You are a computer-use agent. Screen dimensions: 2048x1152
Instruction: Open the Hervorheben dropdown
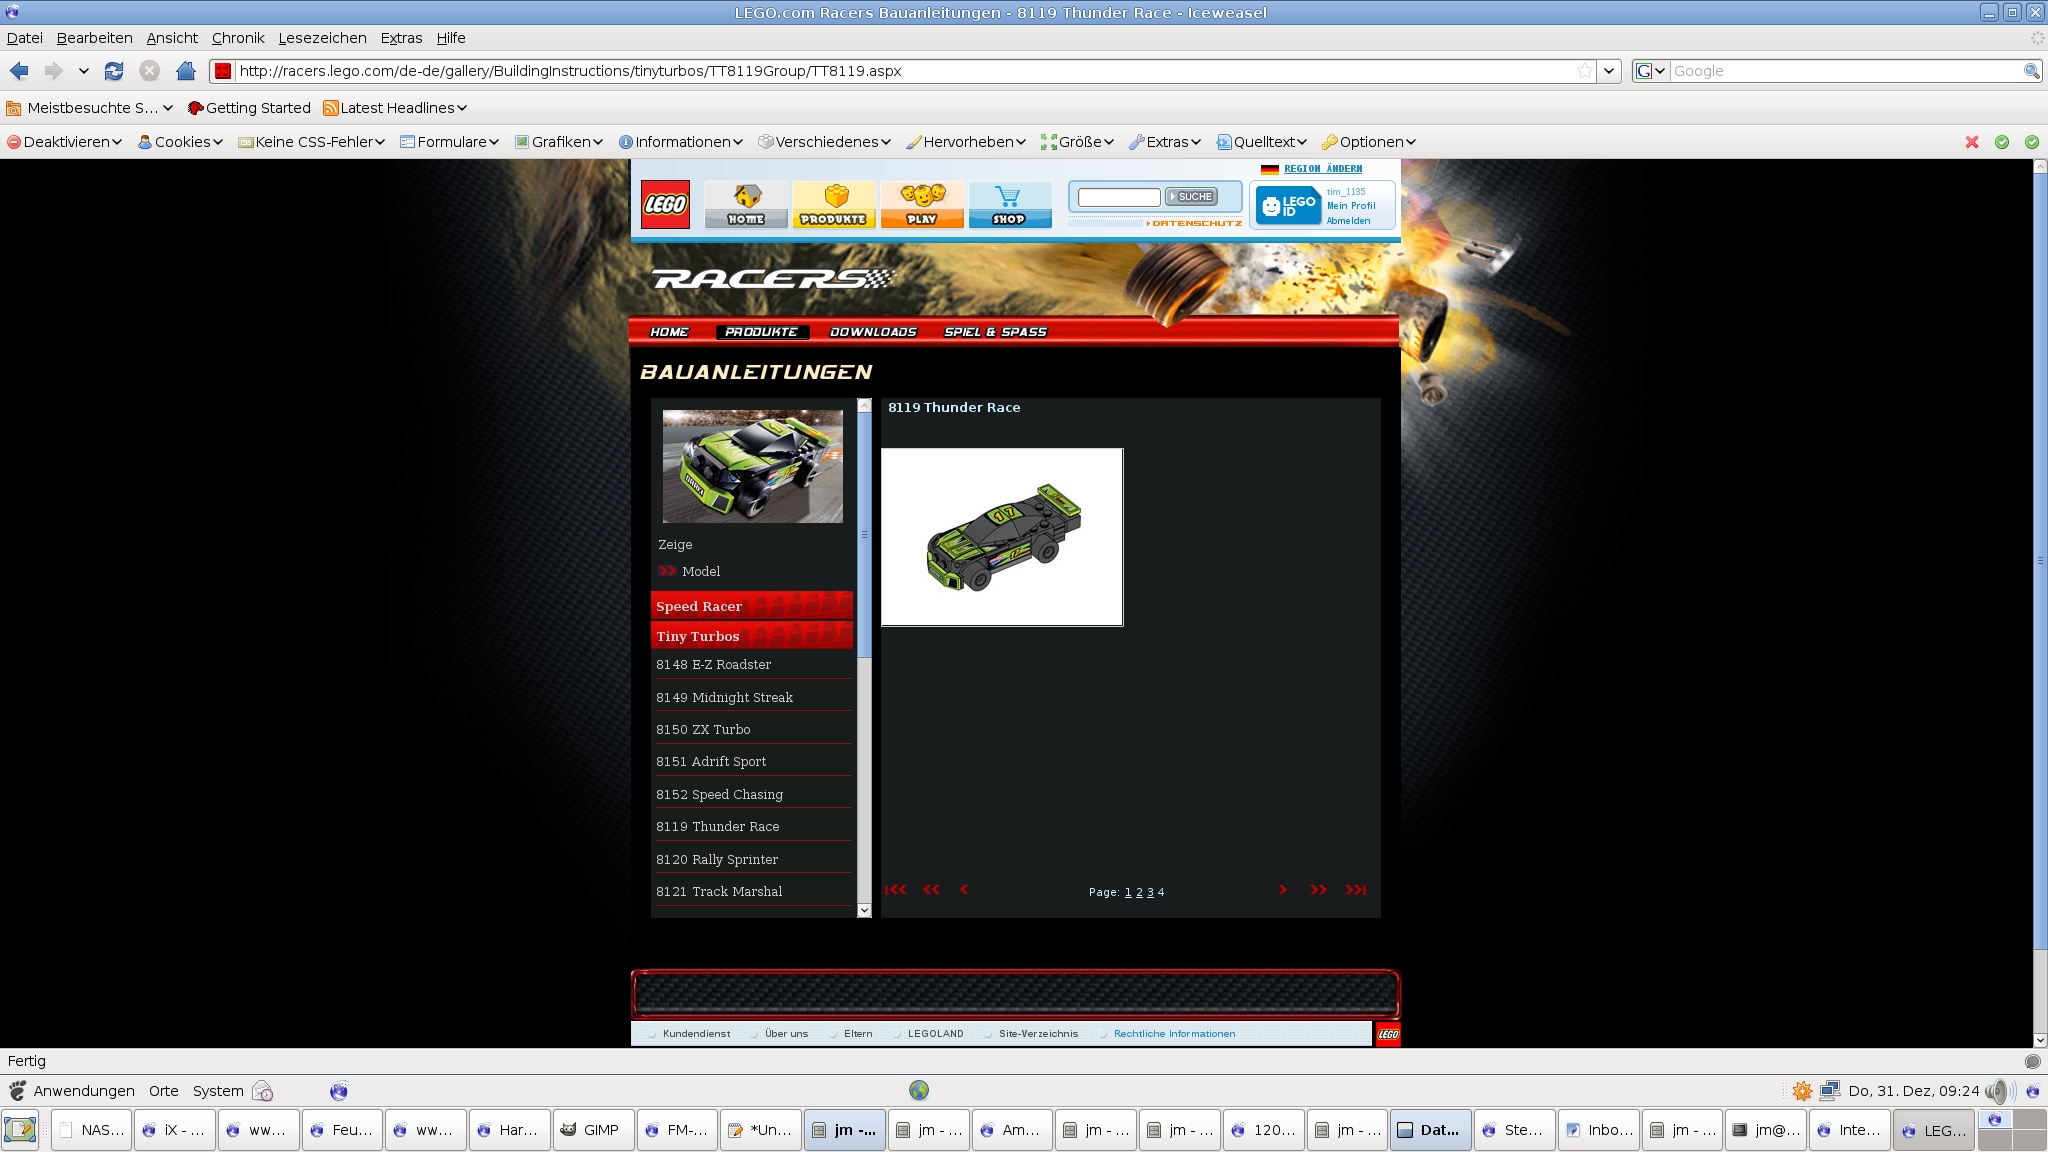[x=966, y=142]
